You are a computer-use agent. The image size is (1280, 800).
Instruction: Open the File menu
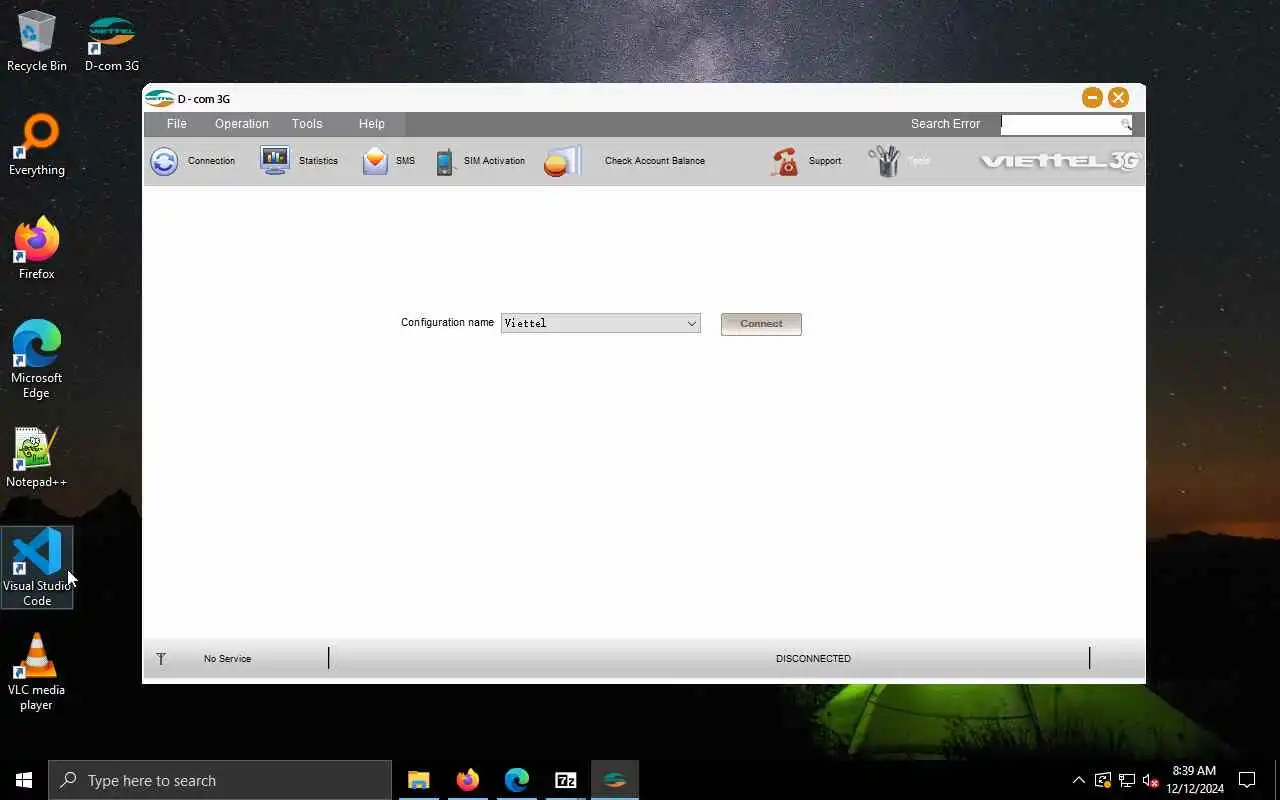tap(177, 124)
